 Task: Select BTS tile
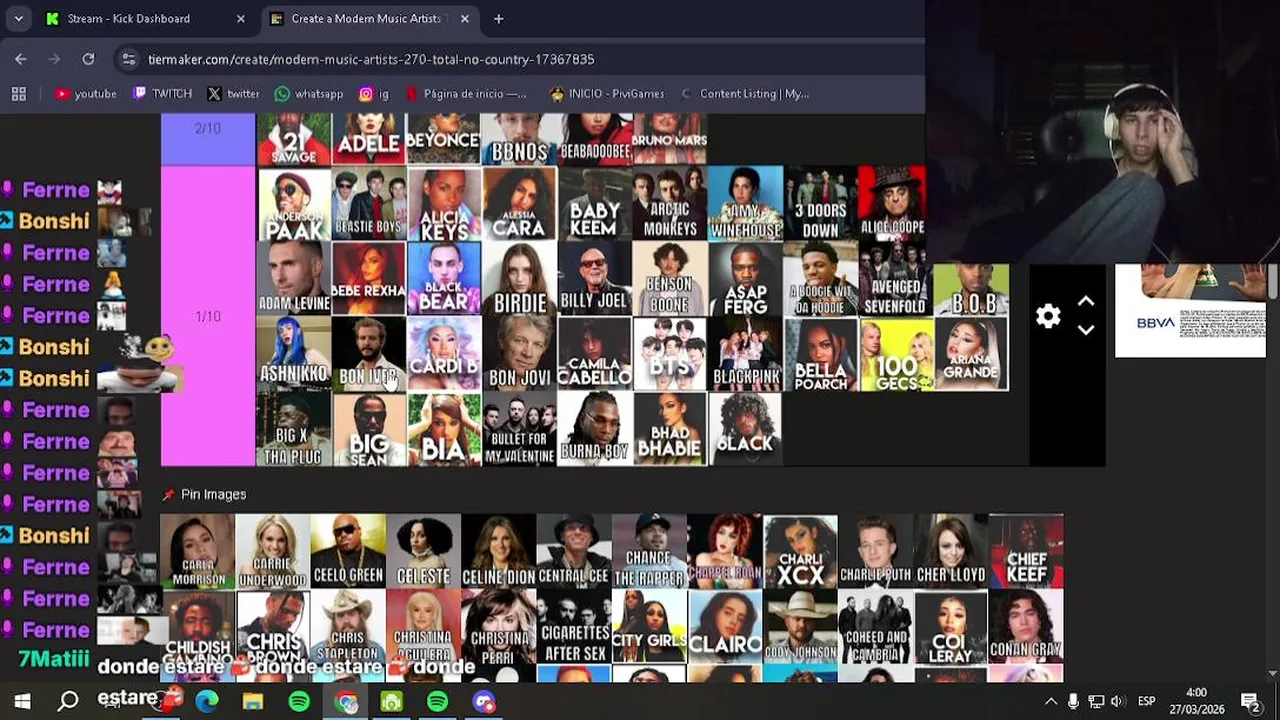(669, 354)
